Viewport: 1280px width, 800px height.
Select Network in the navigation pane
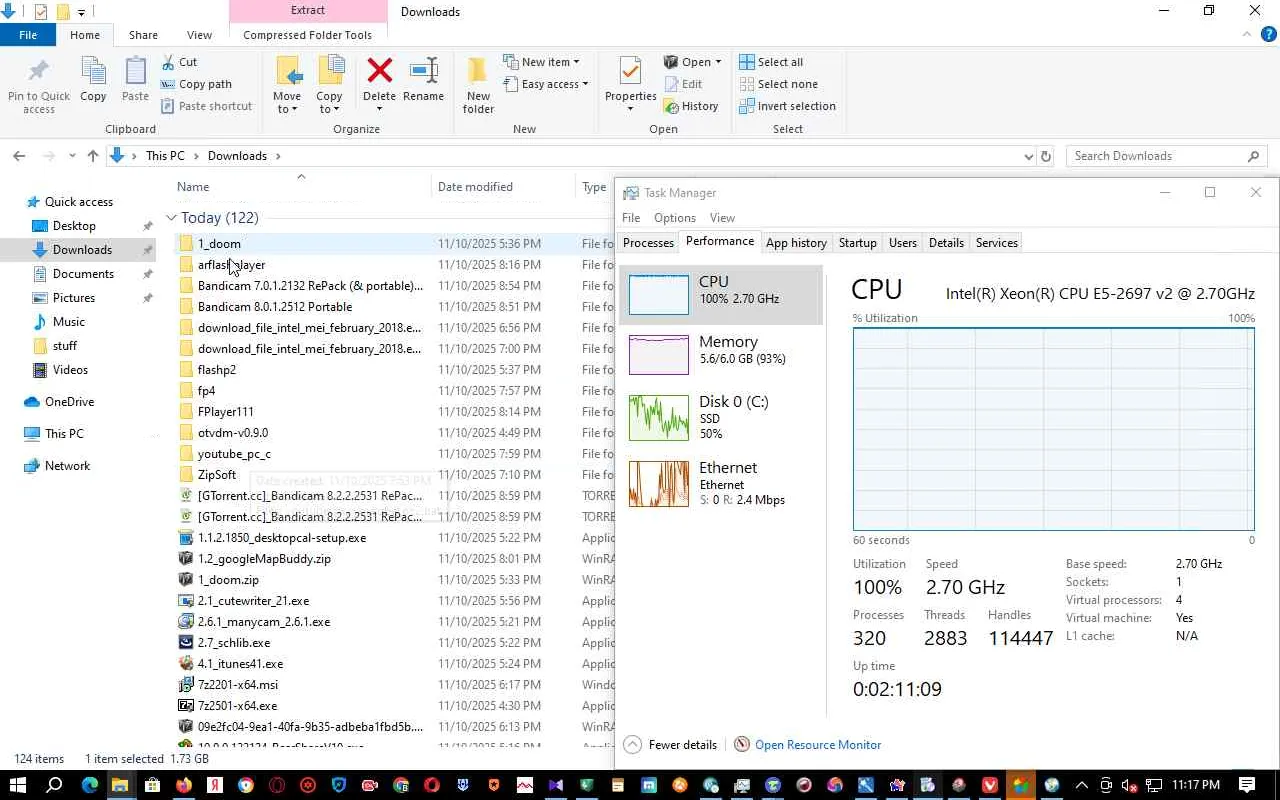(x=67, y=466)
